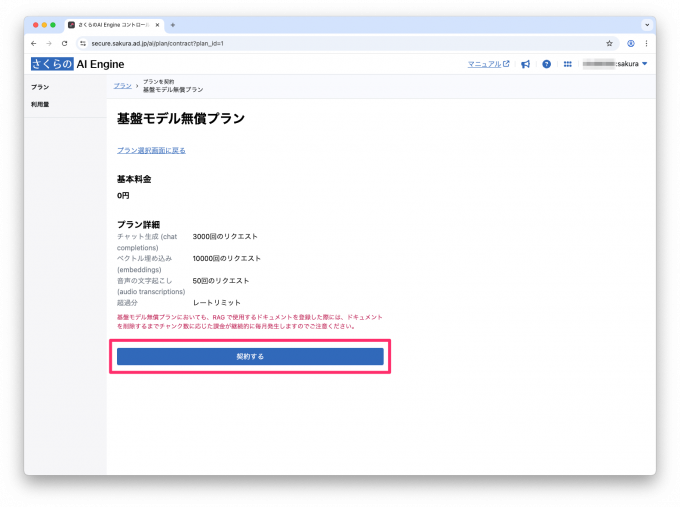Click the browser forward arrow
680x507 pixels.
[x=49, y=43]
